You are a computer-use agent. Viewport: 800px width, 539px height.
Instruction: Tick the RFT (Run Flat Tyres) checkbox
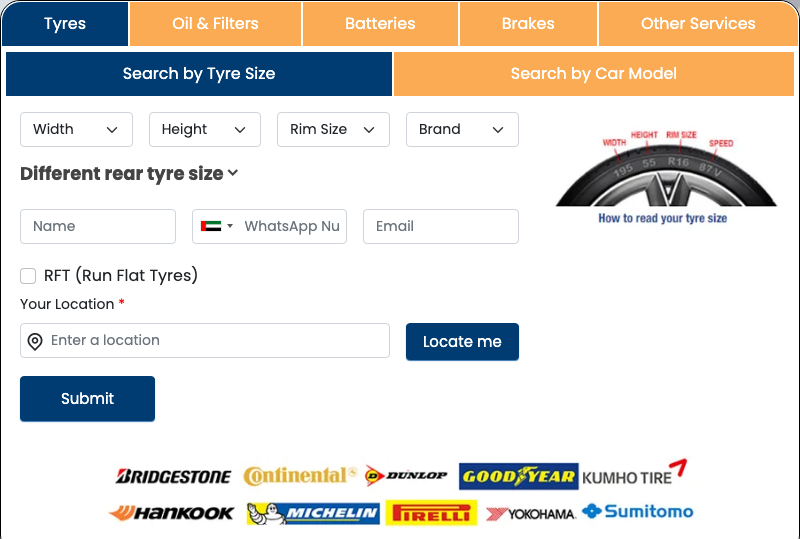point(28,276)
